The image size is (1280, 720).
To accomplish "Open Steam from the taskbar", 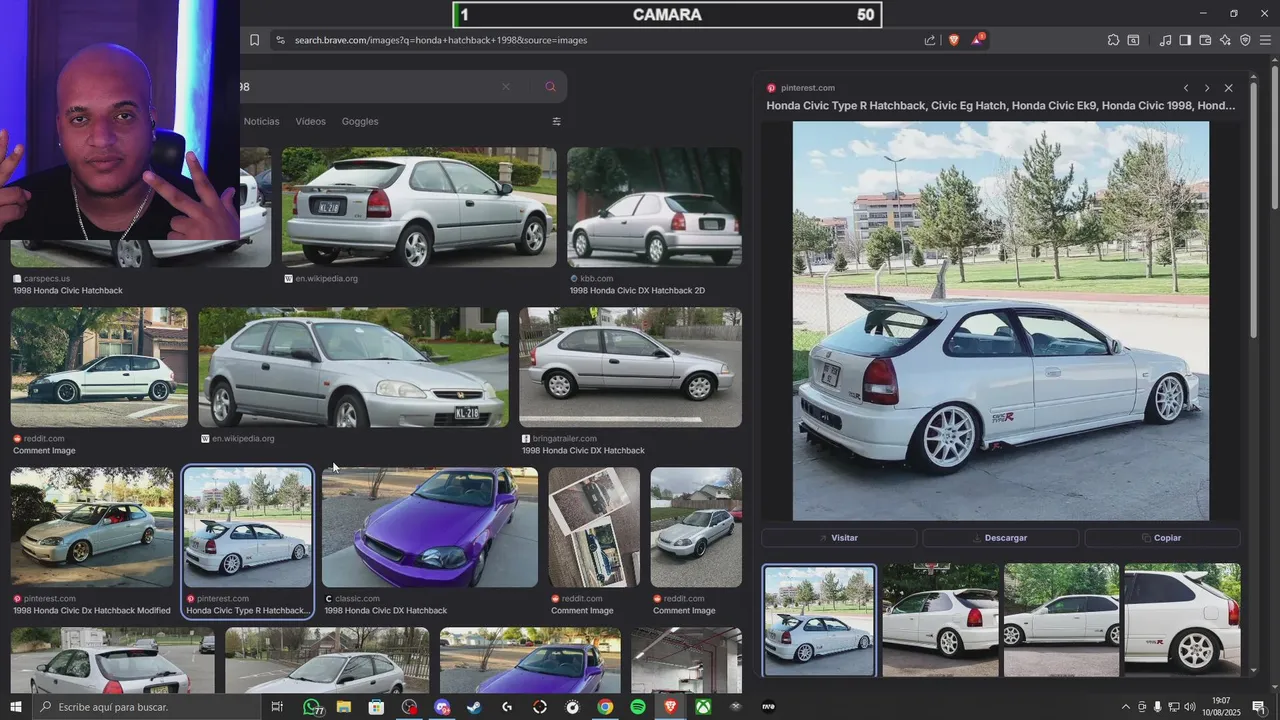I will (x=474, y=707).
